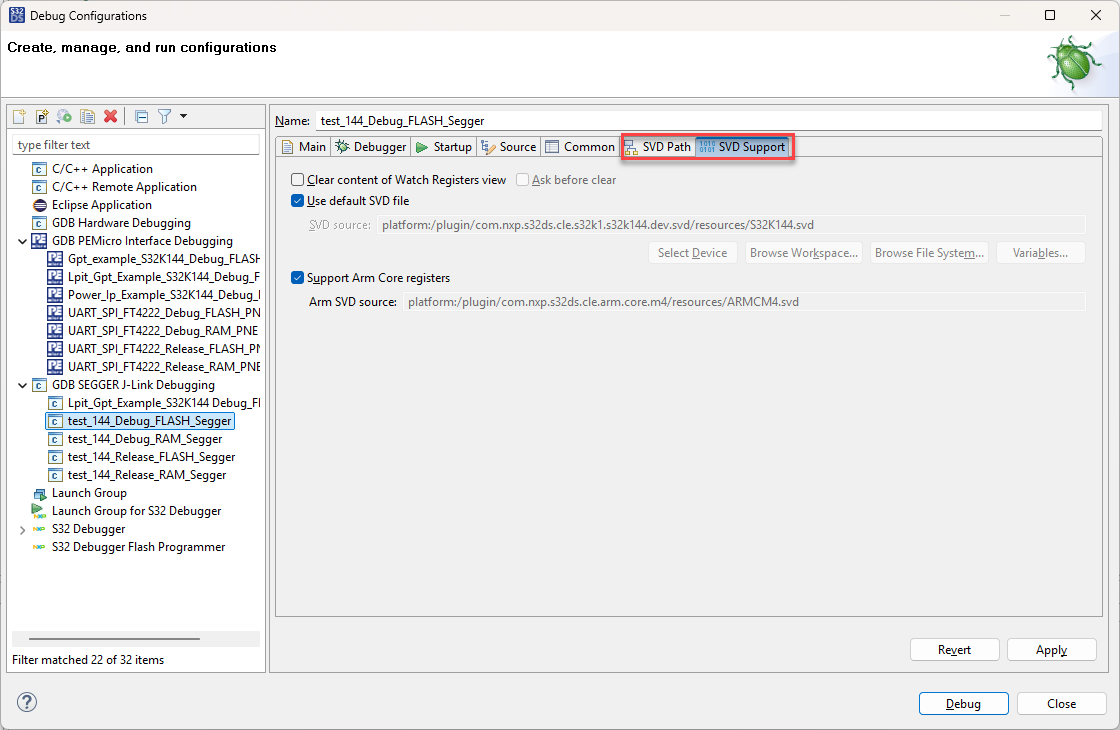Screen dimensions: 1120x730
Task: Collapse GDB PEMicro Interface Debugging node
Action: coord(22,241)
